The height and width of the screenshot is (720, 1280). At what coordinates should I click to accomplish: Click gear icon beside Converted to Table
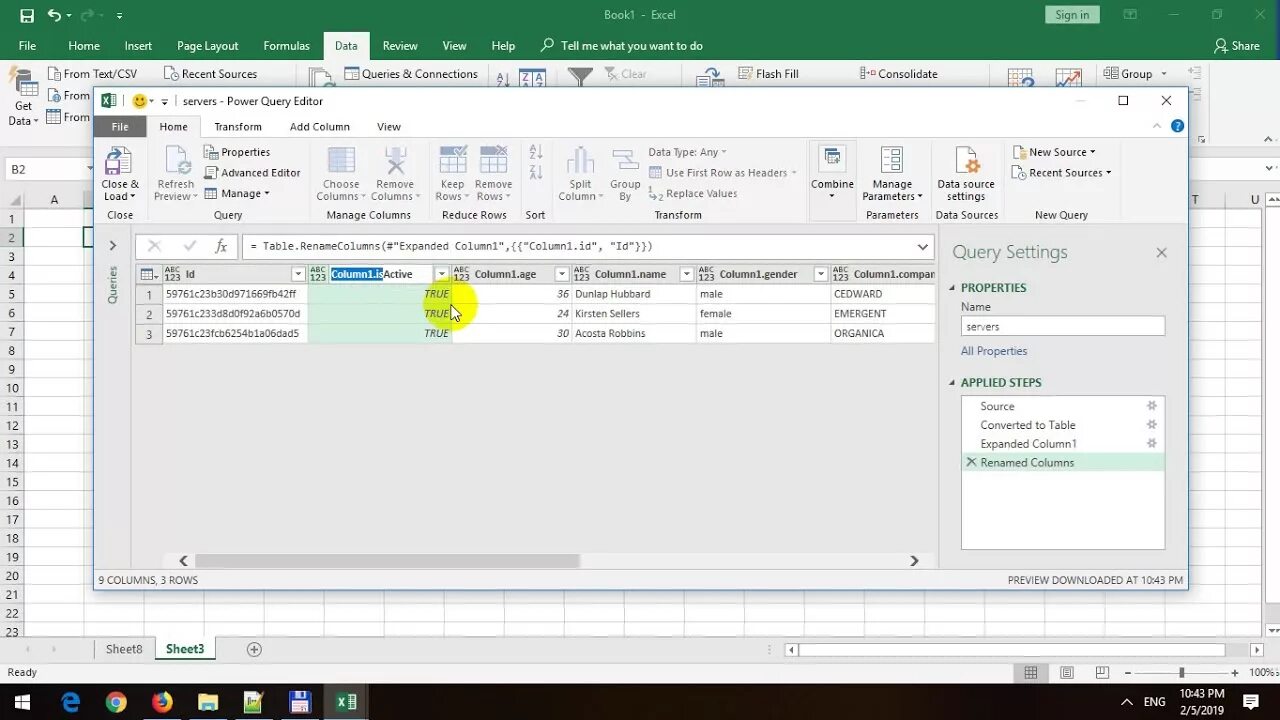point(1152,425)
